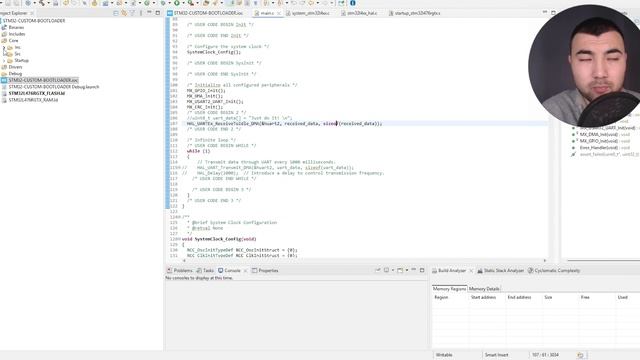The image size is (640, 360).
Task: Toggle fold marker at line 115
Action: click(180, 168)
